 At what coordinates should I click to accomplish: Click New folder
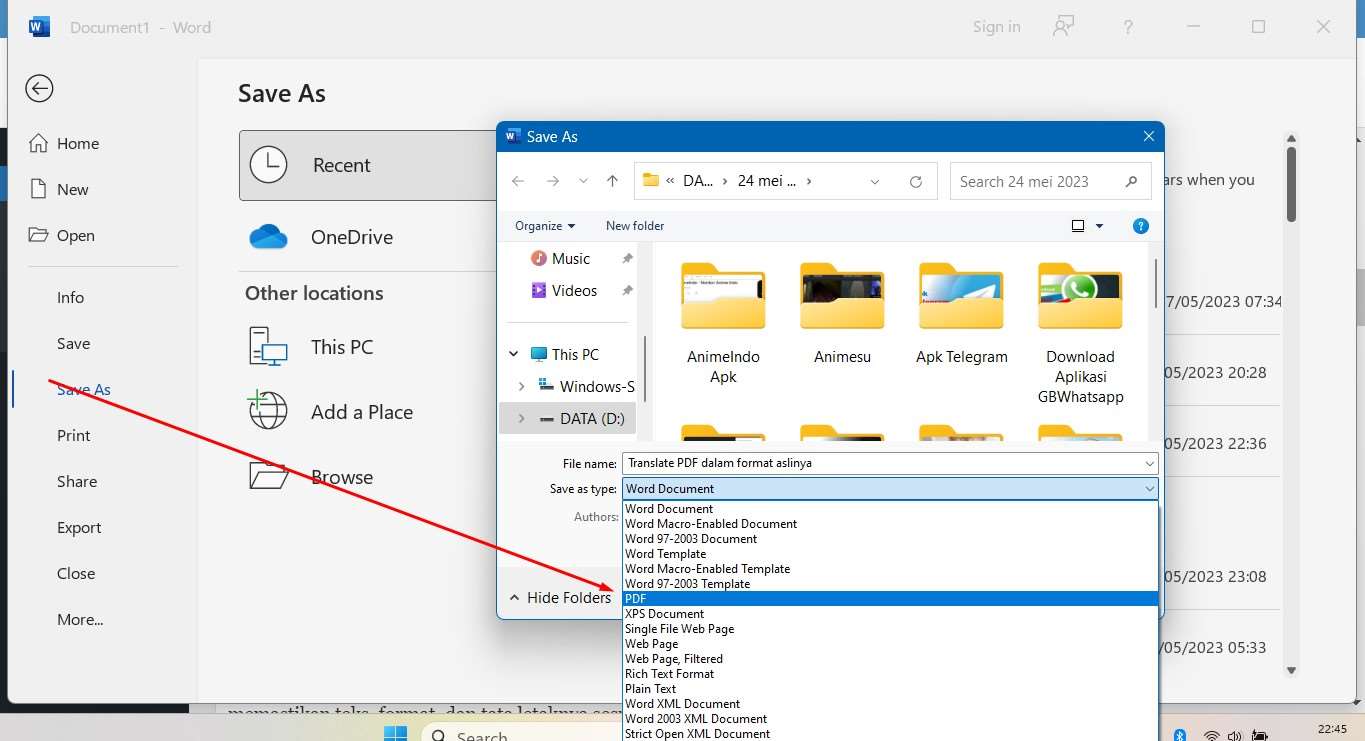tap(635, 226)
